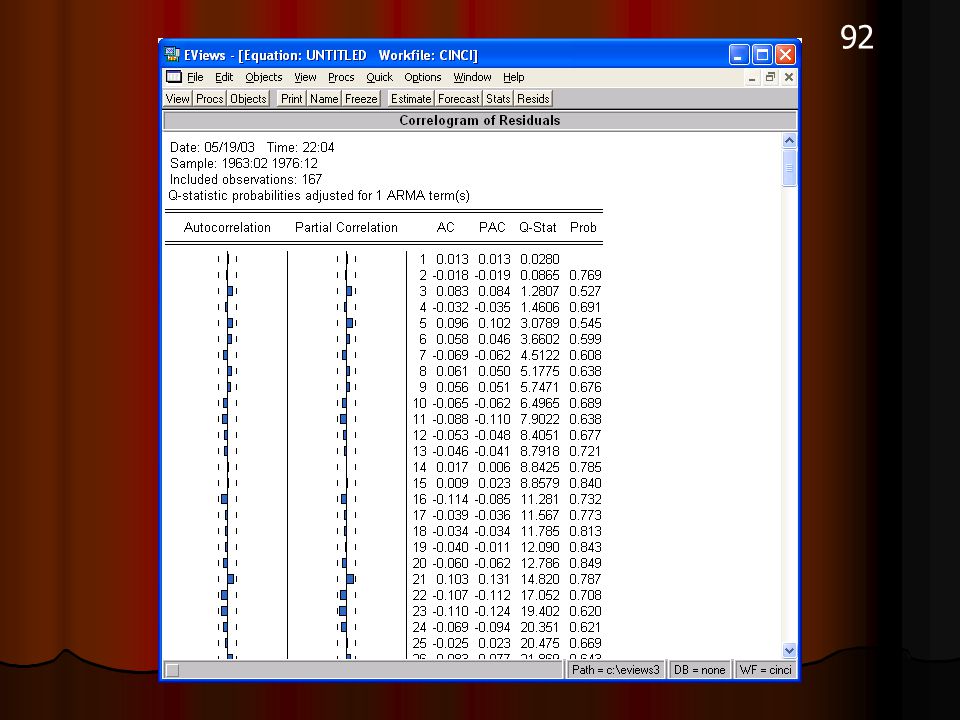Click Prob value 0.769 in row 2
960x720 pixels.
tap(585, 276)
